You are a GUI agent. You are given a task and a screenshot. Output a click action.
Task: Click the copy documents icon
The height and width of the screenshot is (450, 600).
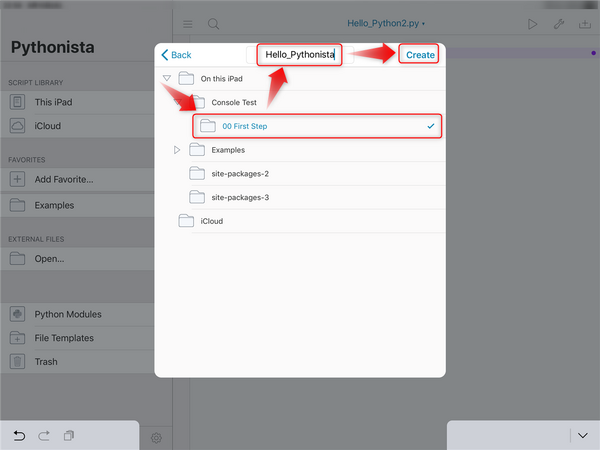click(x=69, y=435)
